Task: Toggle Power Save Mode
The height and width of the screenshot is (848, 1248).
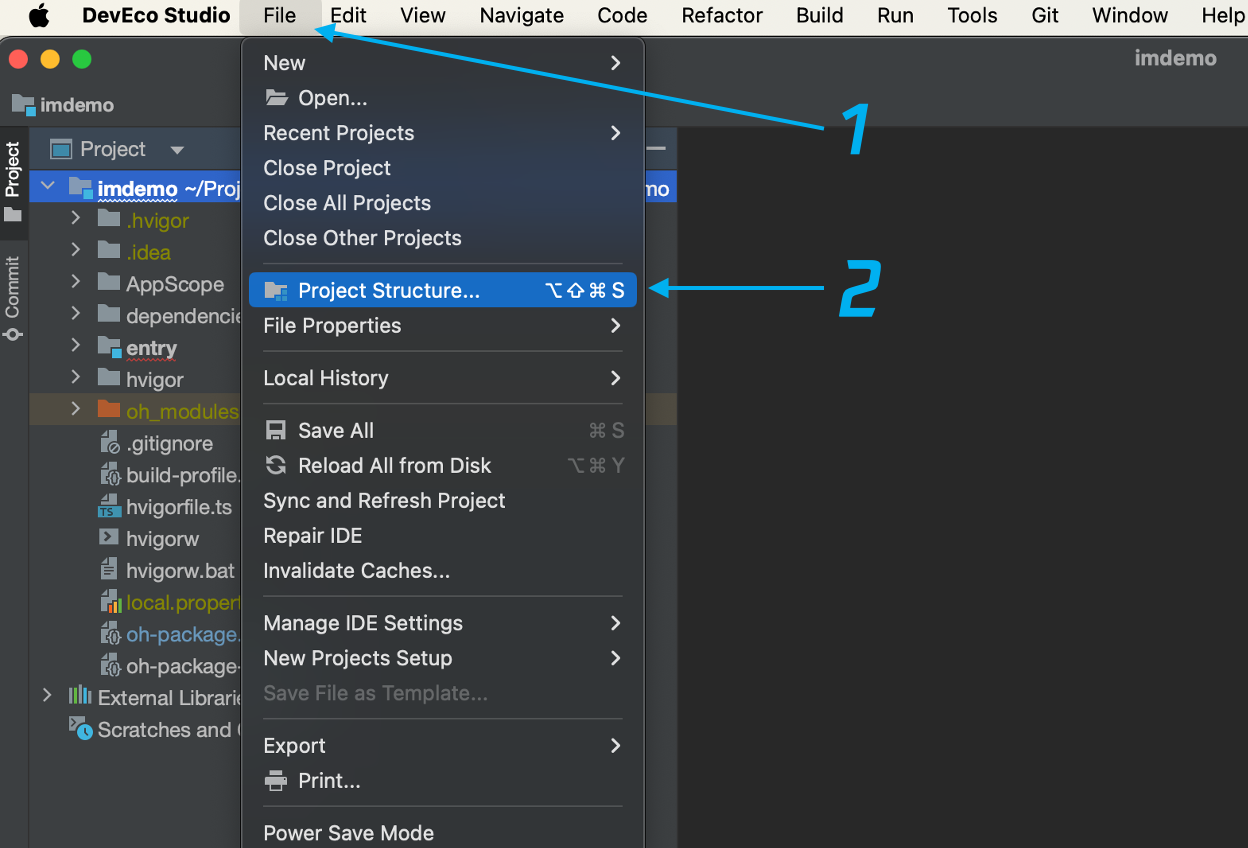Action: (348, 833)
